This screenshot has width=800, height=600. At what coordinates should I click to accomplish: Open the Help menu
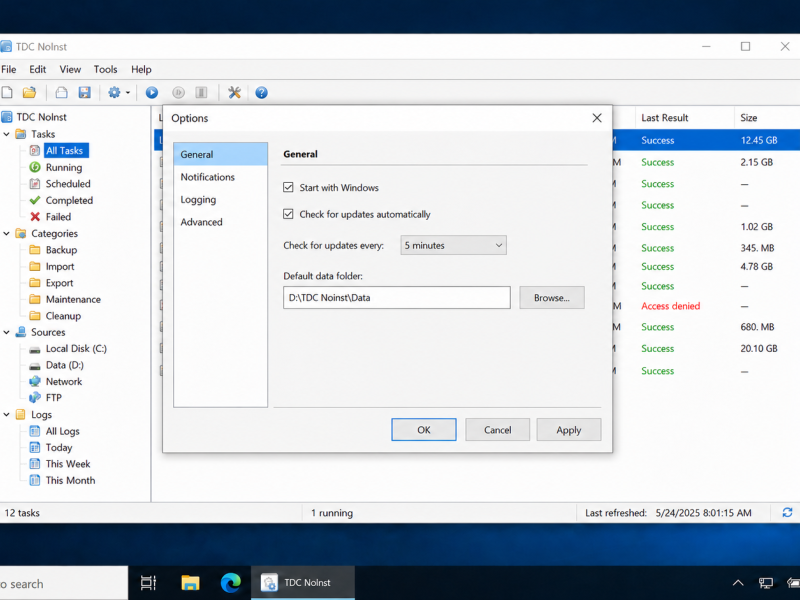(x=141, y=69)
